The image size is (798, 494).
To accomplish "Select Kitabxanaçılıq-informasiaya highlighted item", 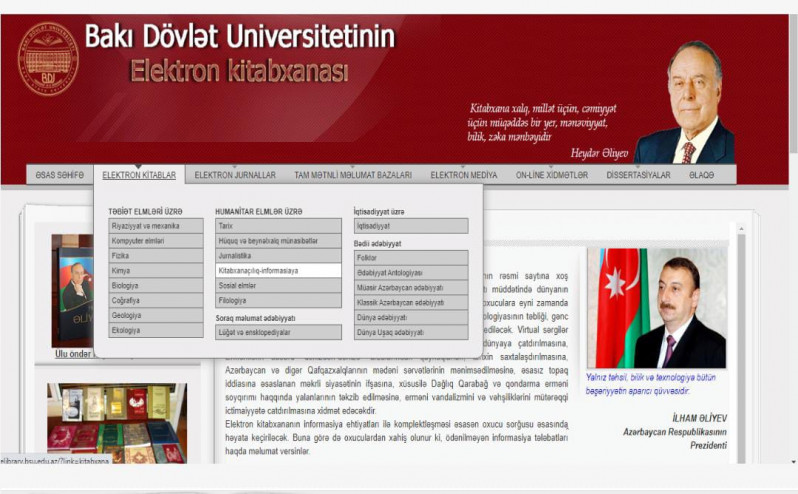I will [x=278, y=271].
